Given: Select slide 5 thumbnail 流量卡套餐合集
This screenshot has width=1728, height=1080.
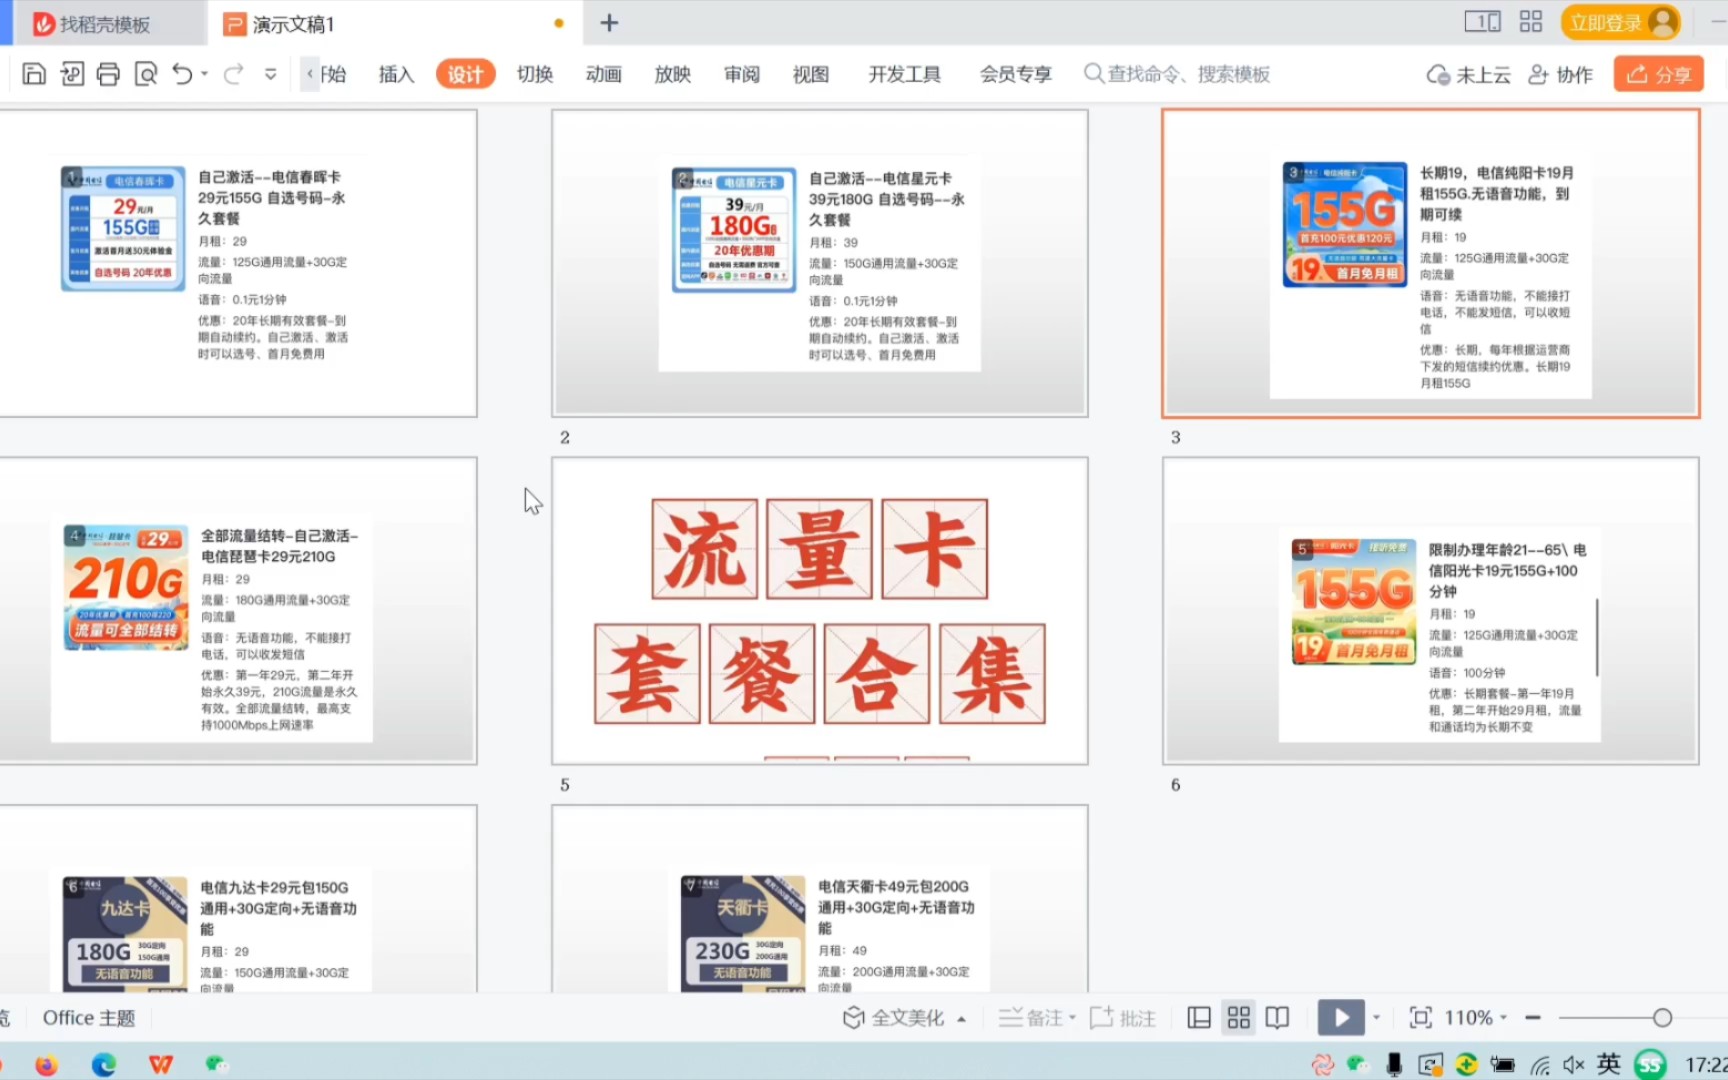Looking at the screenshot, I should 820,611.
